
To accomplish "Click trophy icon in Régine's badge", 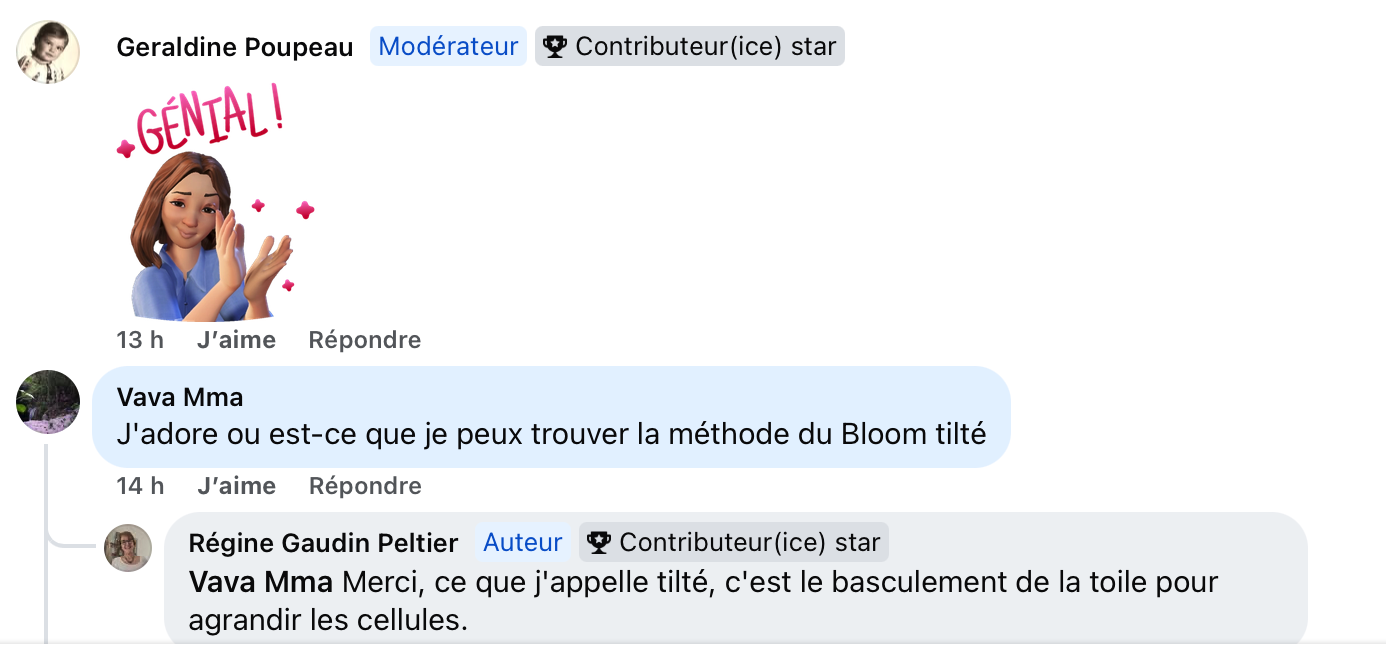I will click(x=599, y=542).
